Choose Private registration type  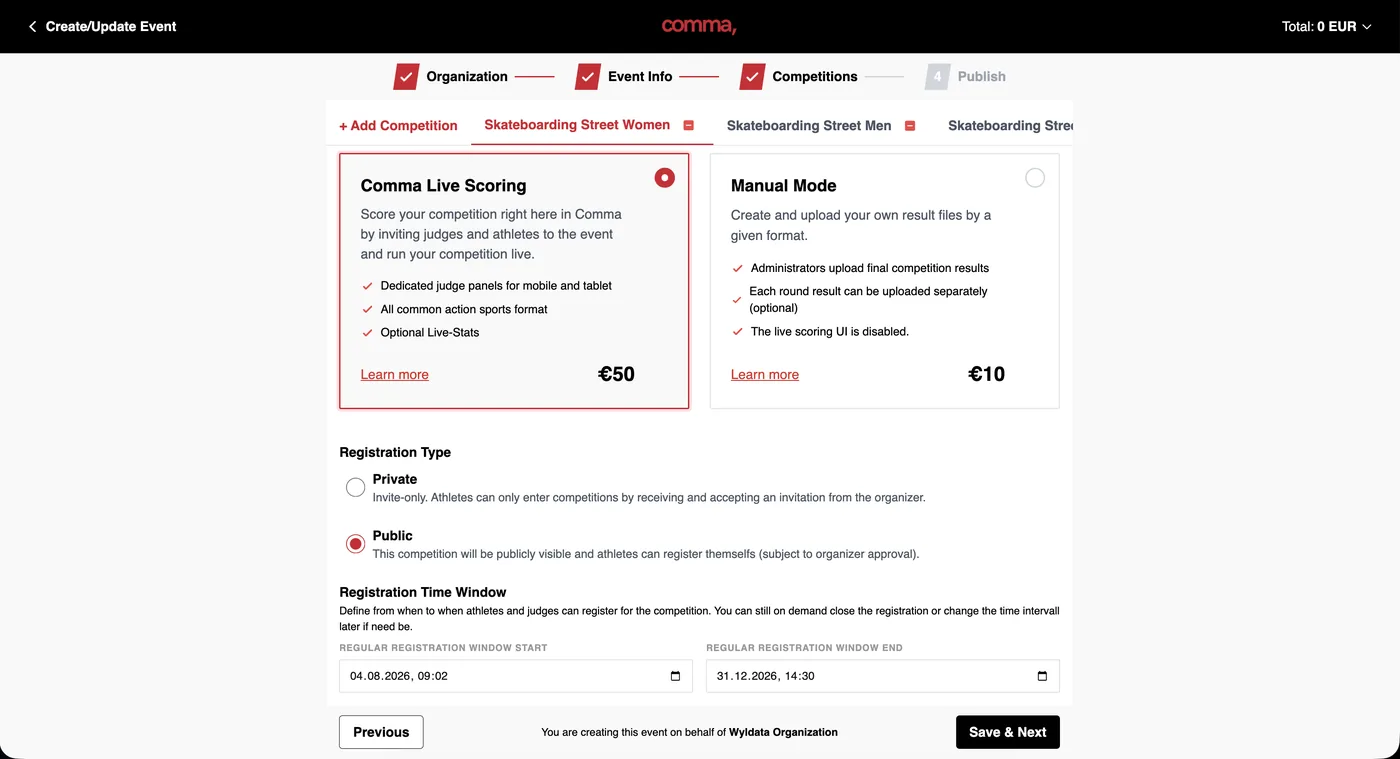click(x=355, y=488)
